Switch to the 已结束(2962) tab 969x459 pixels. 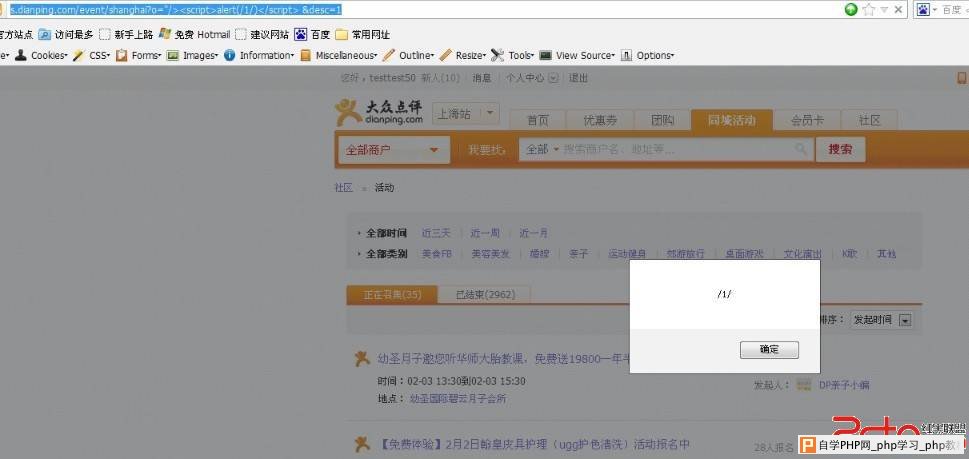(x=484, y=295)
